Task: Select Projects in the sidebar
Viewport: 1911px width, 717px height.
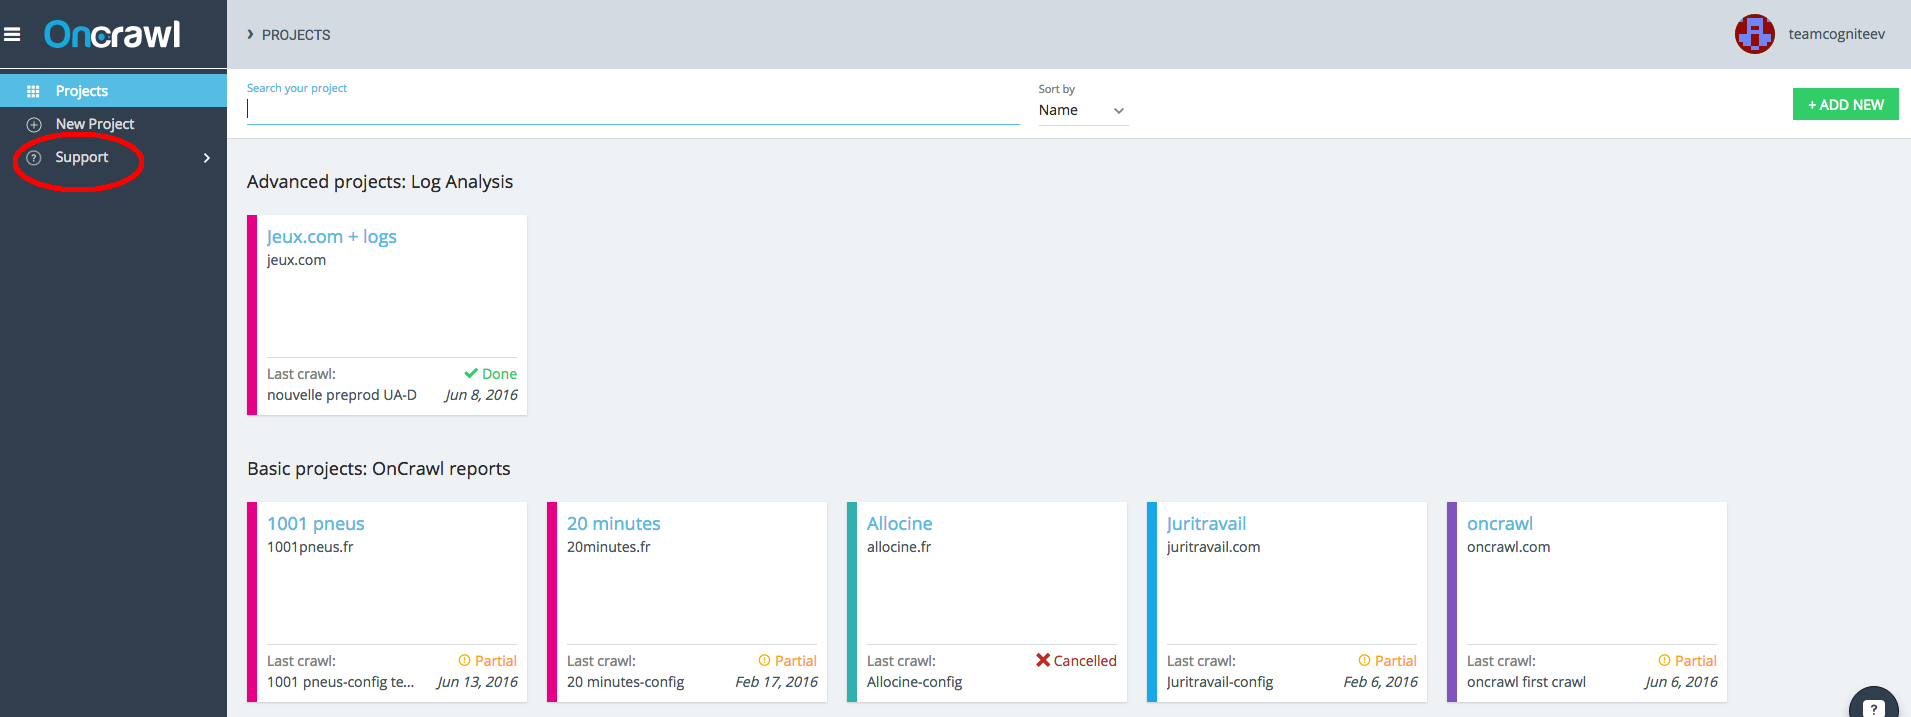Action: [114, 90]
